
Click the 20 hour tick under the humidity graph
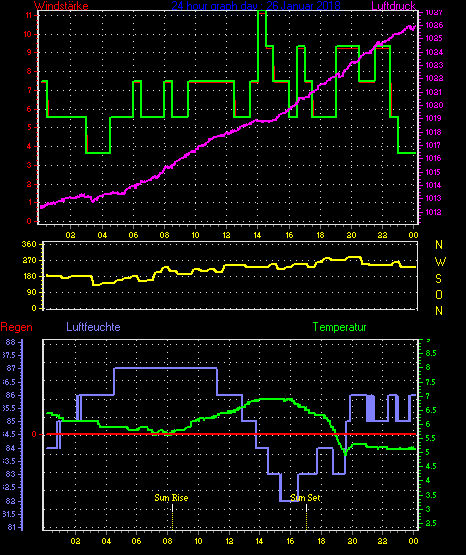click(x=352, y=541)
